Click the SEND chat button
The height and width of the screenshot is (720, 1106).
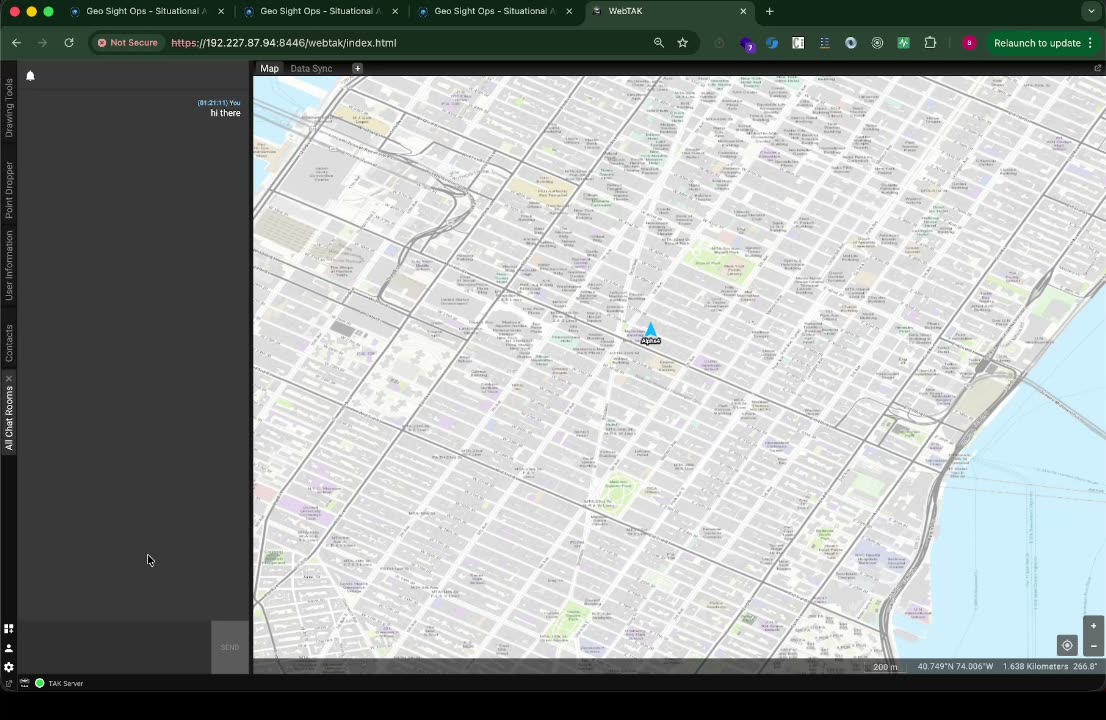pos(230,647)
